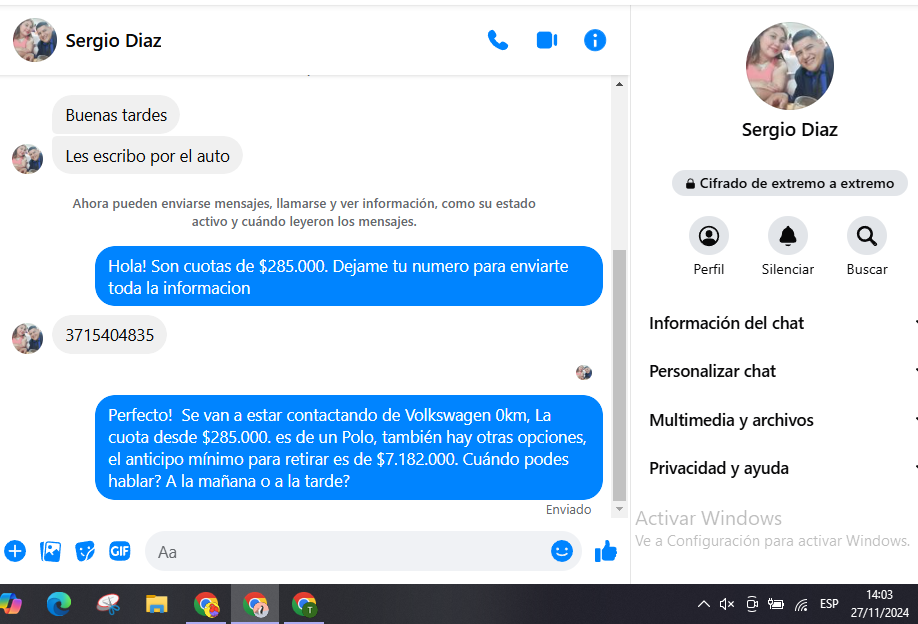Open the GIF picker
Screen dimensions: 918x624
click(x=120, y=551)
